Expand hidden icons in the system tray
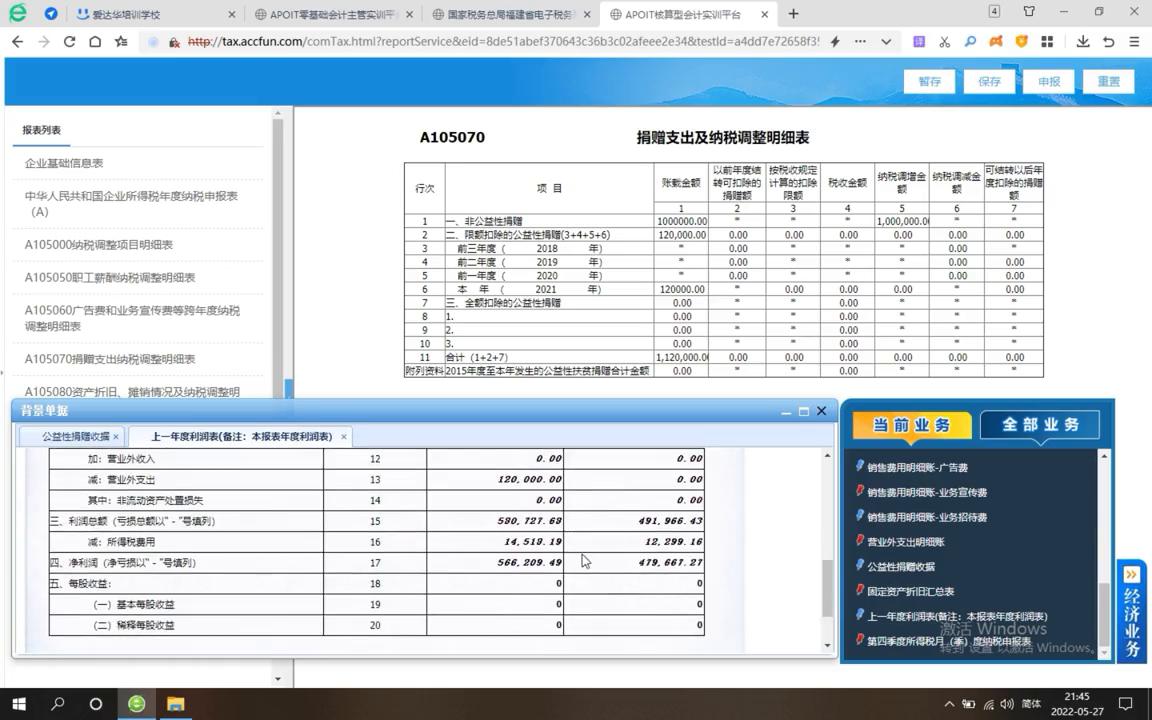This screenshot has height=720, width=1152. point(948,703)
